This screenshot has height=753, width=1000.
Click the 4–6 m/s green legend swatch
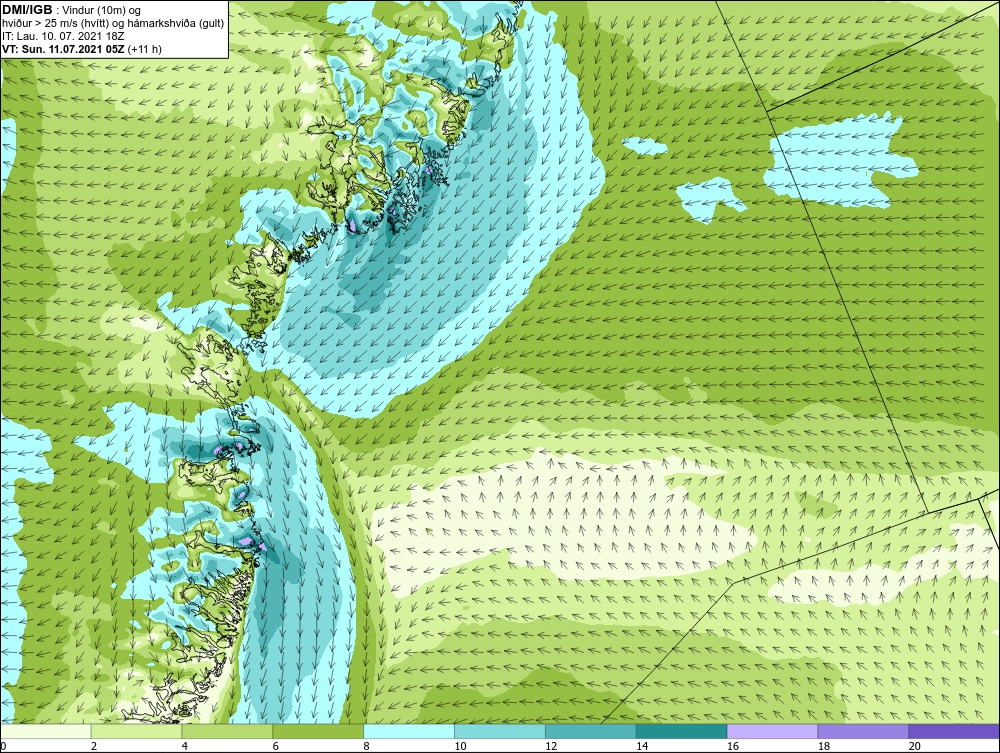tap(227, 731)
